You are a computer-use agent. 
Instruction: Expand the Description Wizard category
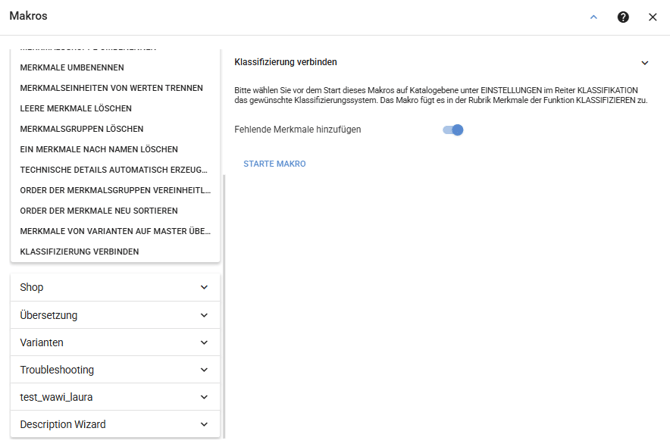click(114, 424)
